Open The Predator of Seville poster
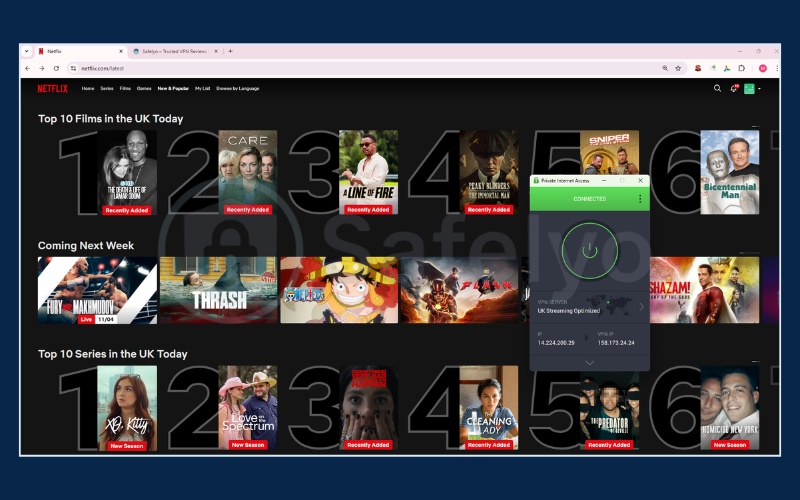This screenshot has width=800, height=500. pyautogui.click(x=609, y=411)
